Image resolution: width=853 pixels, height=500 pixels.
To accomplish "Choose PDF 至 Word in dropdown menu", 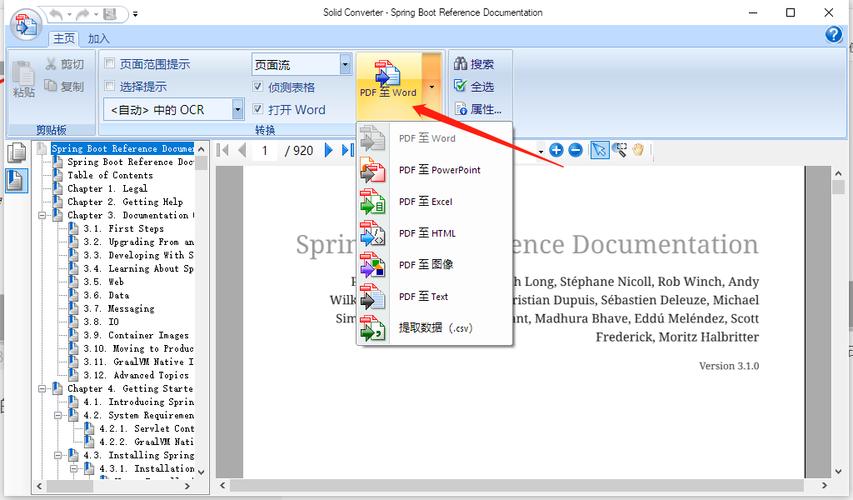I will pyautogui.click(x=434, y=138).
